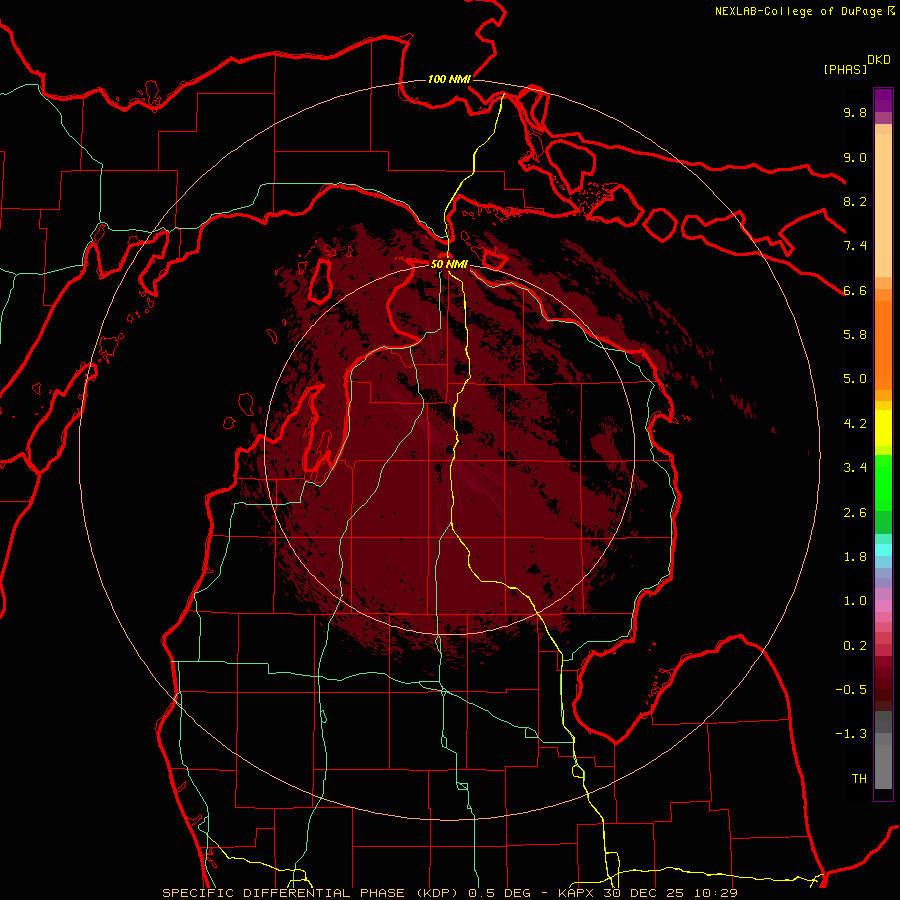Click the 50 NMI range ring label
The width and height of the screenshot is (900, 900).
pos(449,264)
